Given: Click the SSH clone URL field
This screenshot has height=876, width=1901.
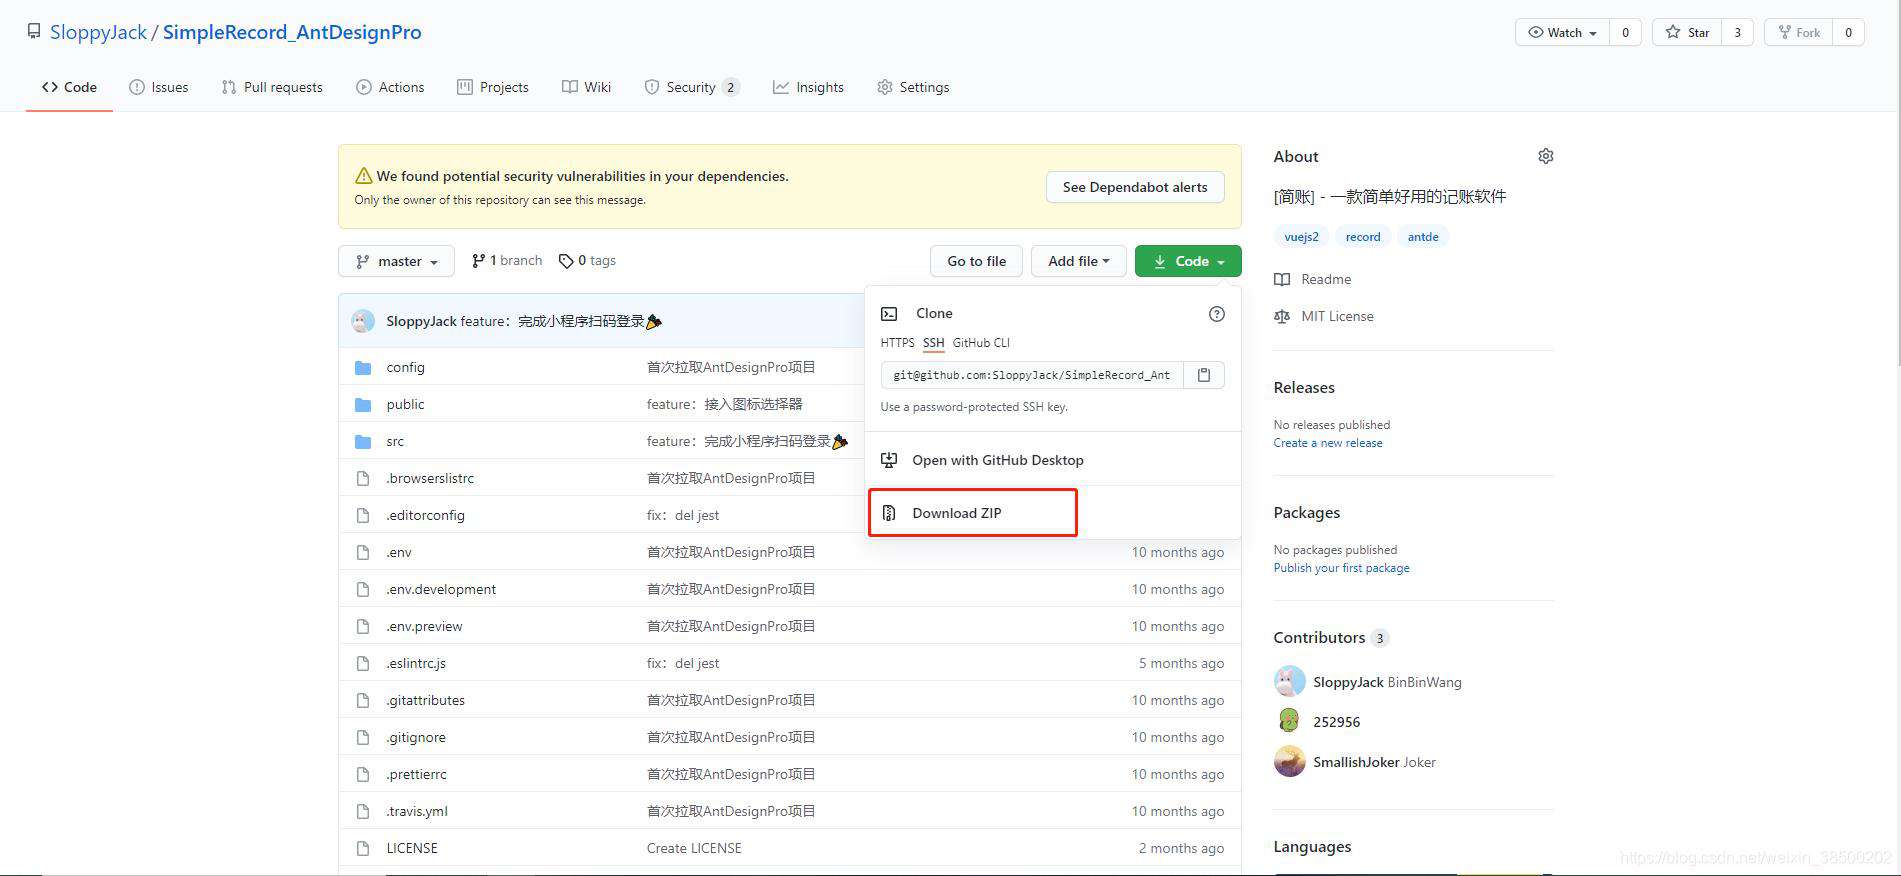Looking at the screenshot, I should click(1032, 375).
